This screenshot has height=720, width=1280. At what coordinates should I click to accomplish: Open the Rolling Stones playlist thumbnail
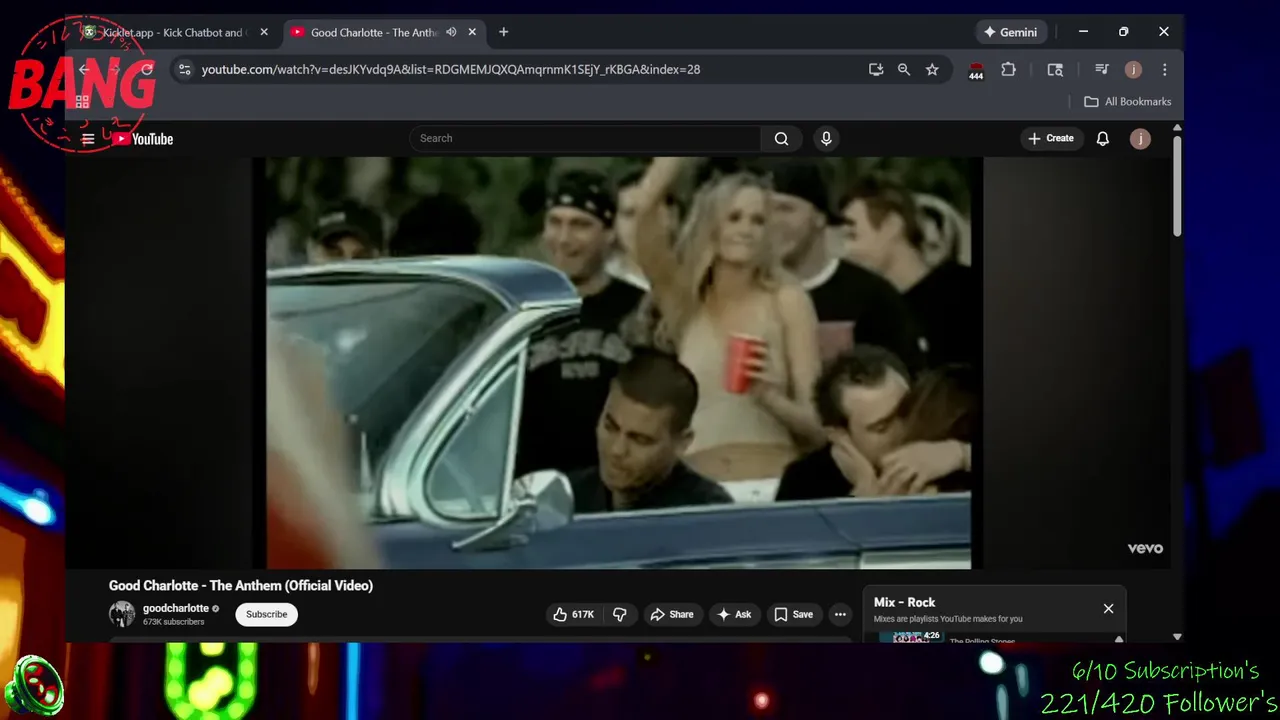pyautogui.click(x=909, y=636)
